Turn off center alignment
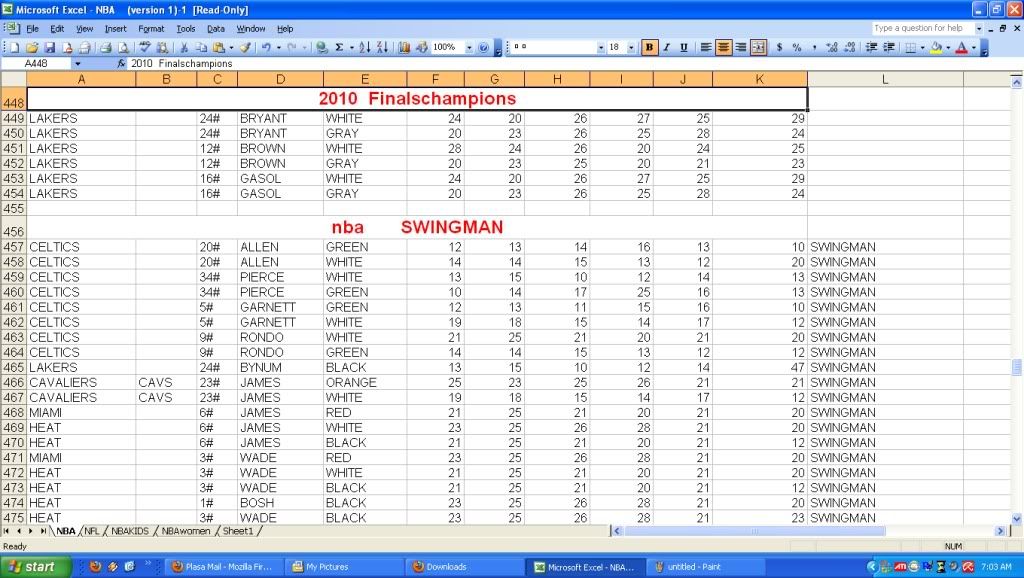The height and width of the screenshot is (578, 1024). point(724,47)
